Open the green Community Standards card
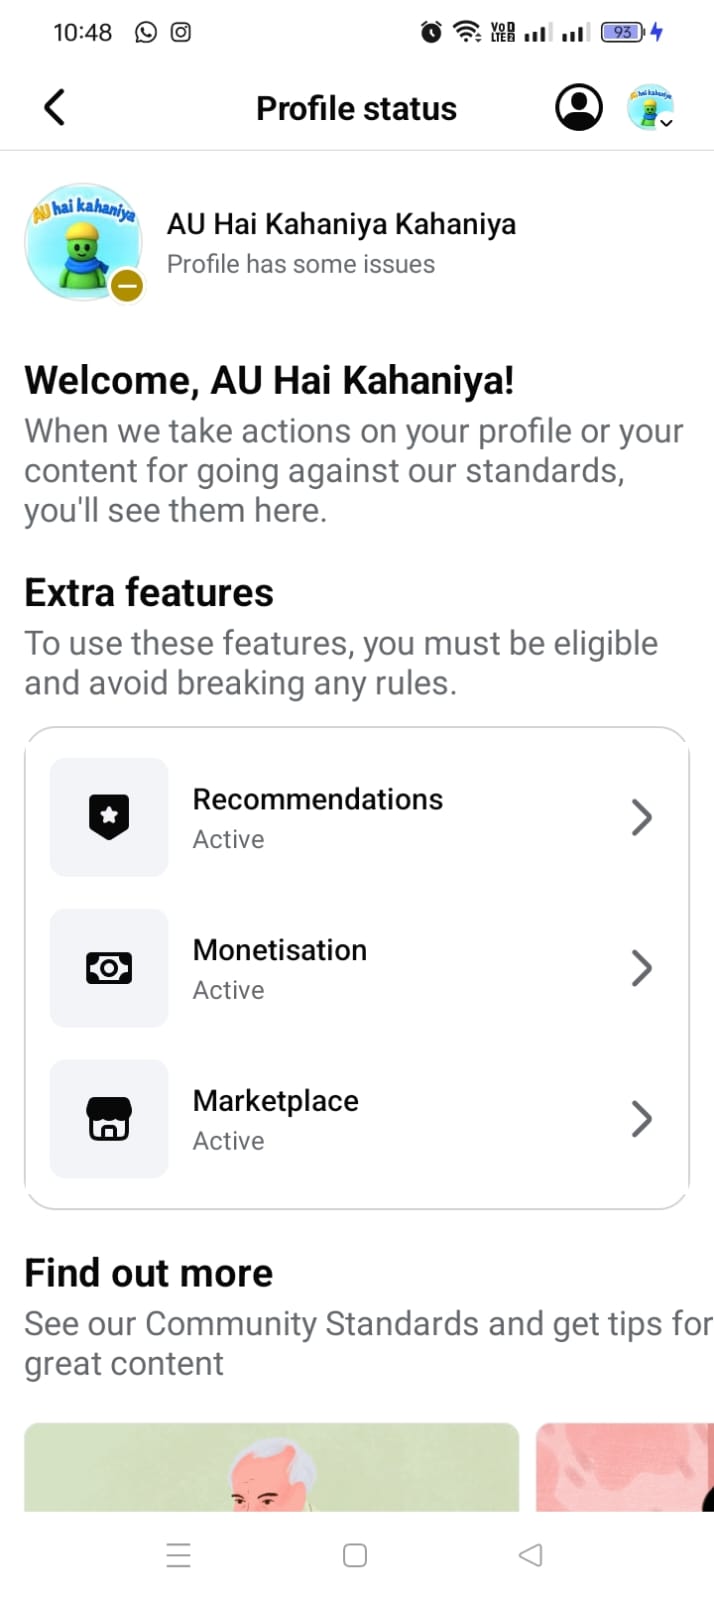Screen dimensions: 714x1599 [271, 1466]
